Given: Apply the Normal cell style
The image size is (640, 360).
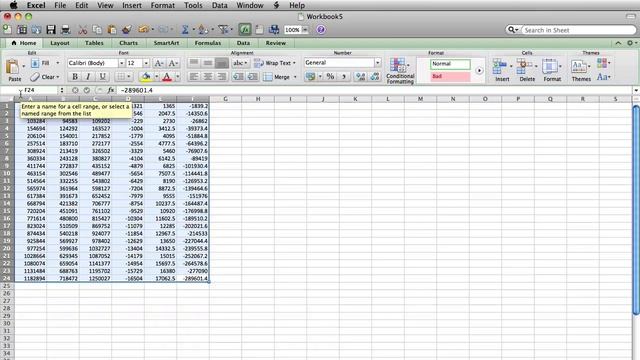Looking at the screenshot, I should pyautogui.click(x=450, y=64).
